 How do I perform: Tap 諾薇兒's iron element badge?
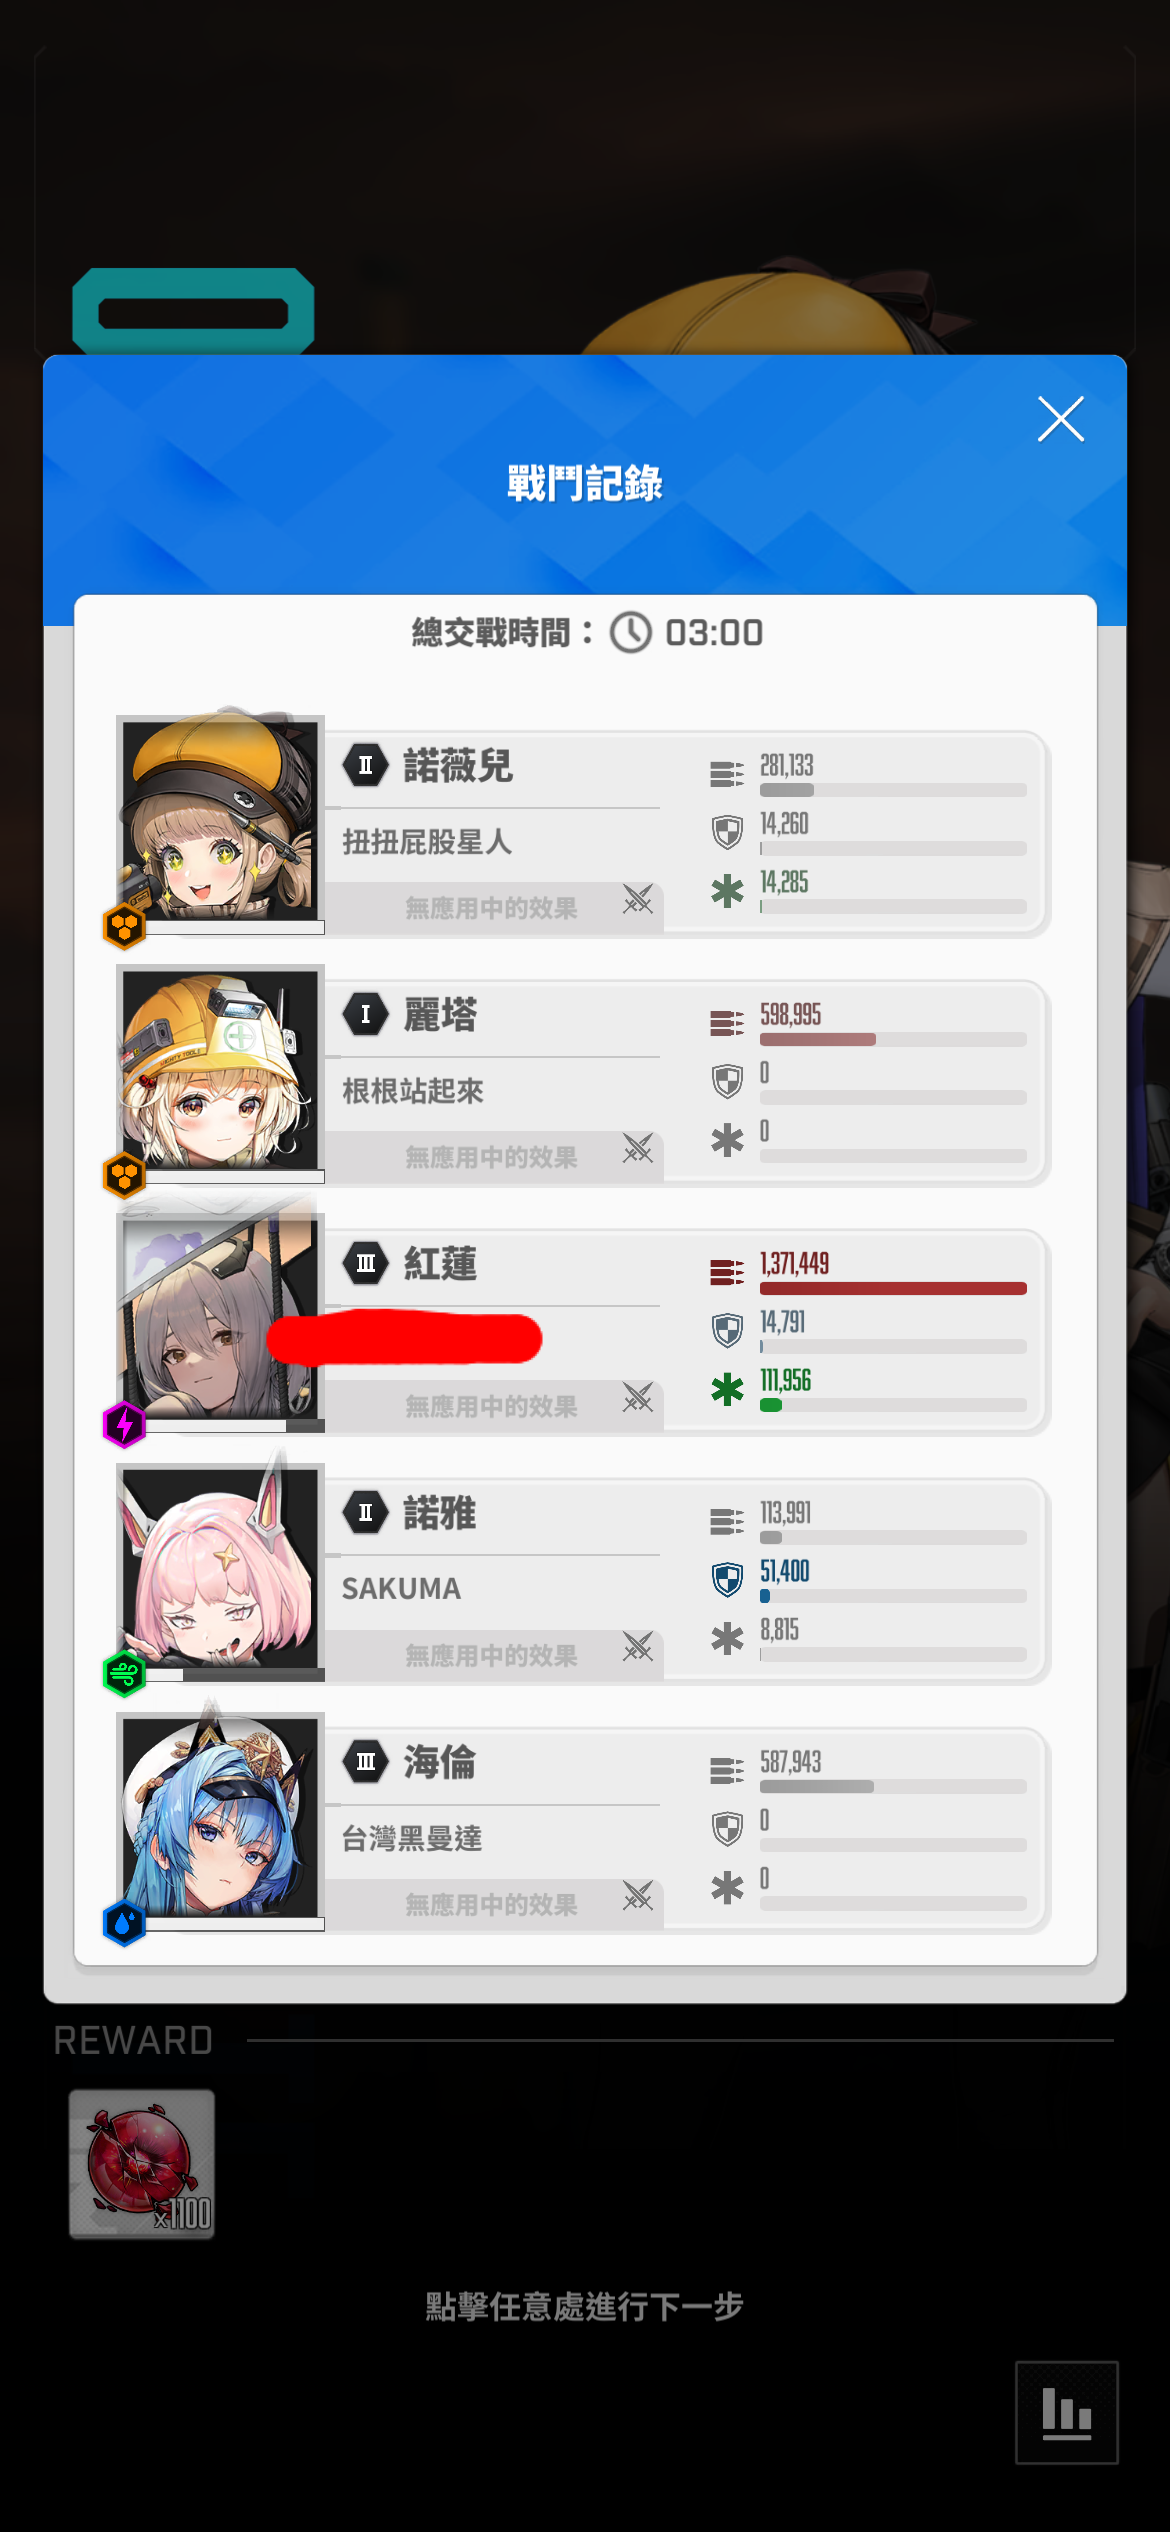point(125,926)
